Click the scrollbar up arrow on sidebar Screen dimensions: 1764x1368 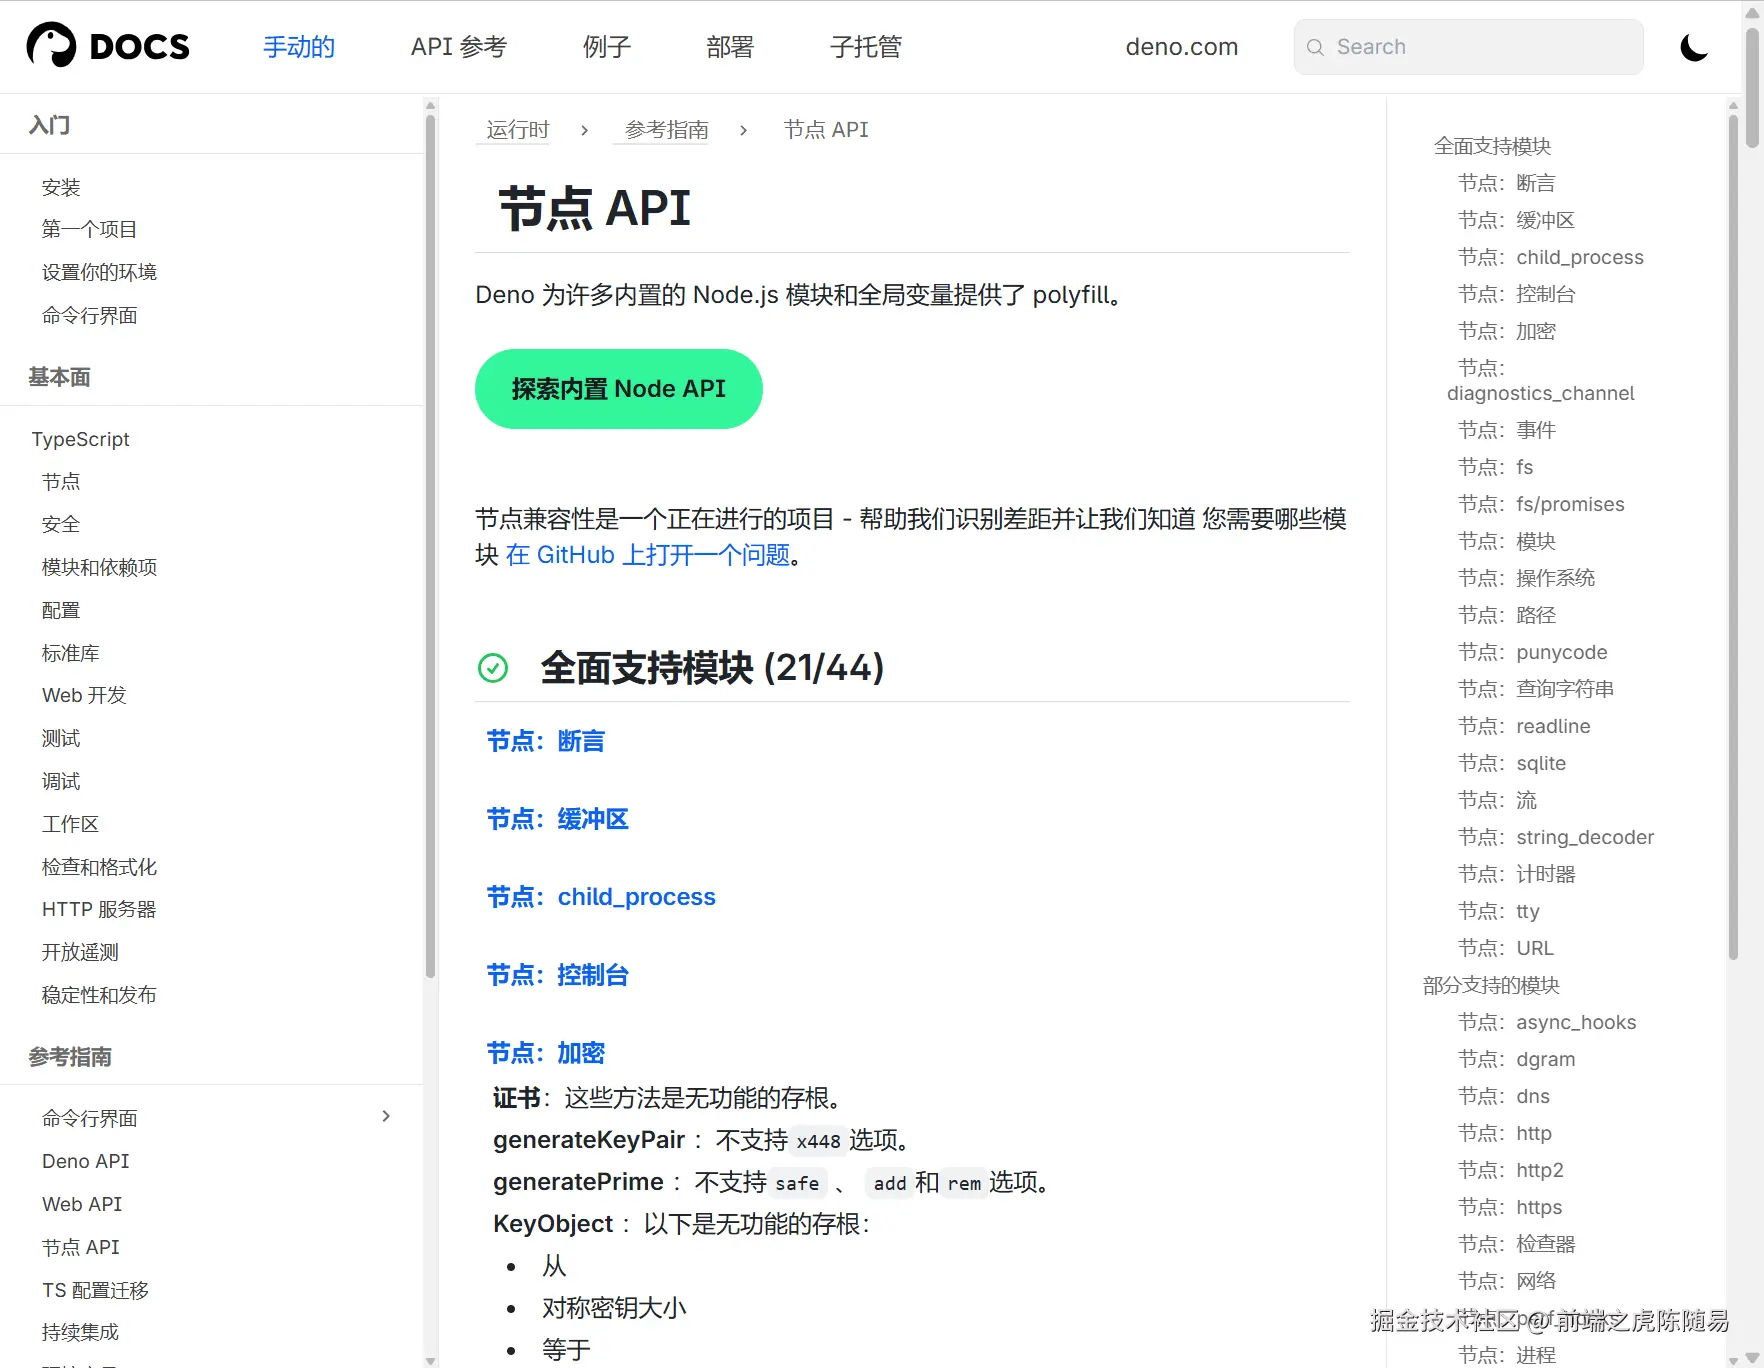[430, 105]
